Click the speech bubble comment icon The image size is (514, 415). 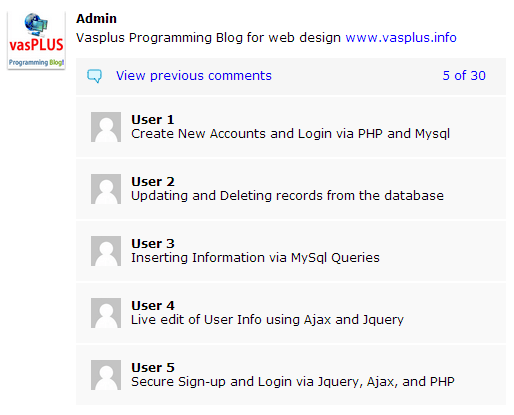pos(94,76)
